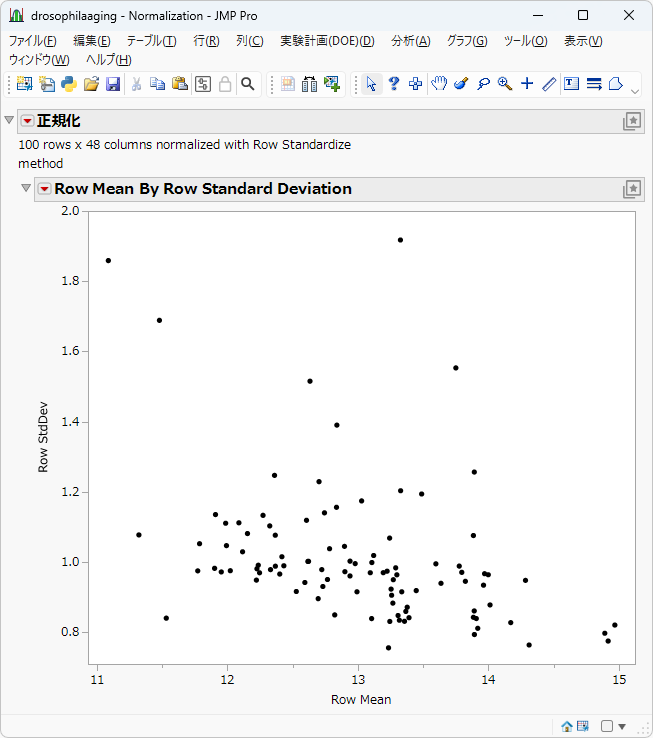Open the 行(R) menu
Screen dimensions: 653x738
click(x=206, y=41)
